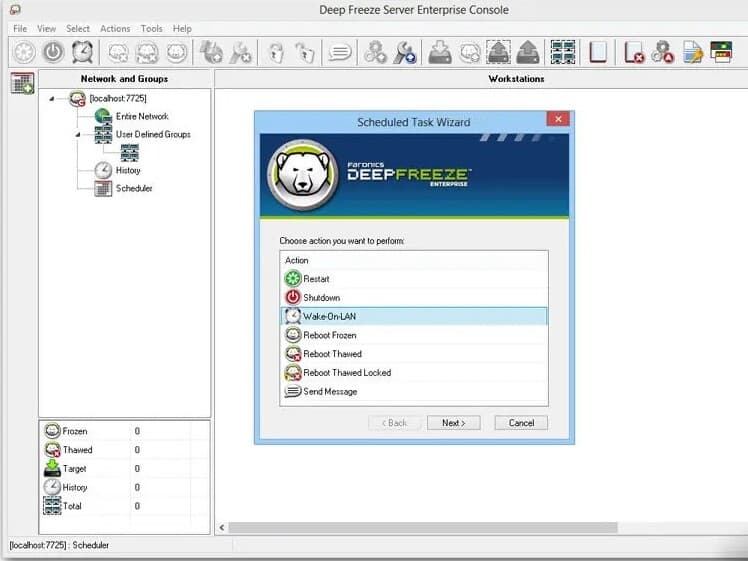Click the power Shutdown icon in the main toolbar

pyautogui.click(x=52, y=52)
